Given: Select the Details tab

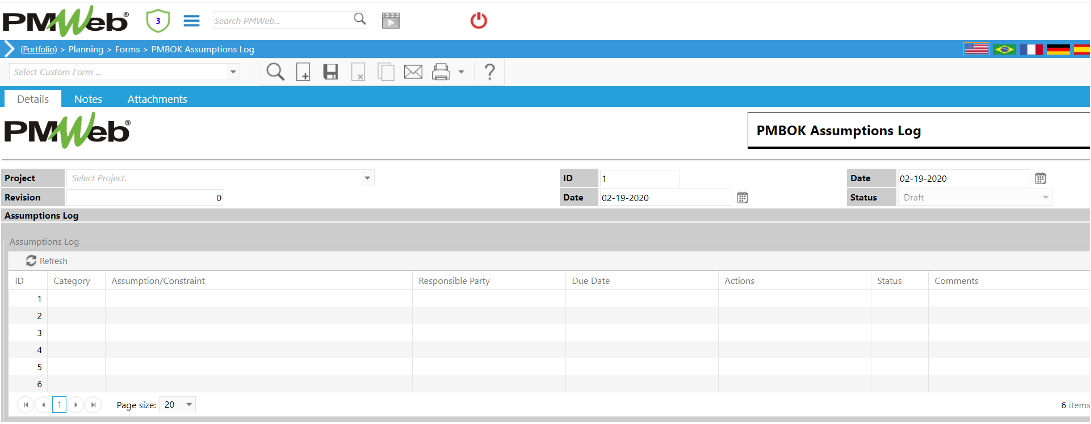Looking at the screenshot, I should tap(33, 99).
